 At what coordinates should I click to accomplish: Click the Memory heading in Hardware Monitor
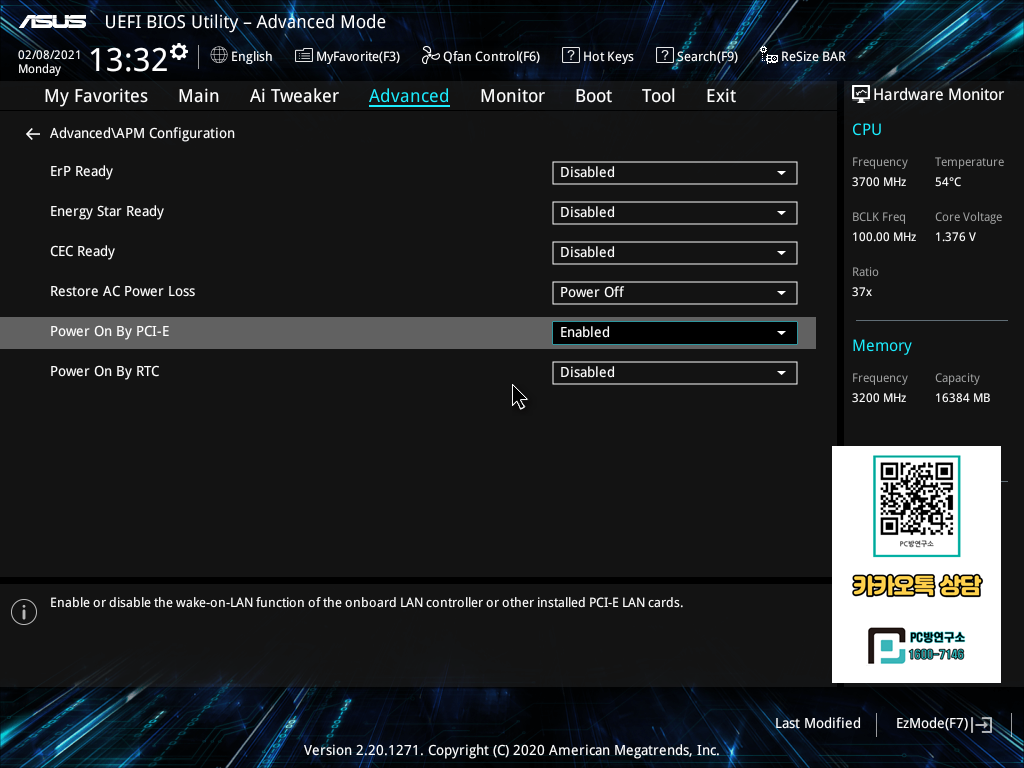882,345
